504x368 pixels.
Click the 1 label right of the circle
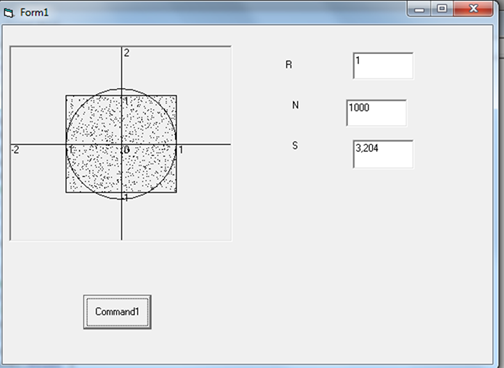(x=181, y=150)
